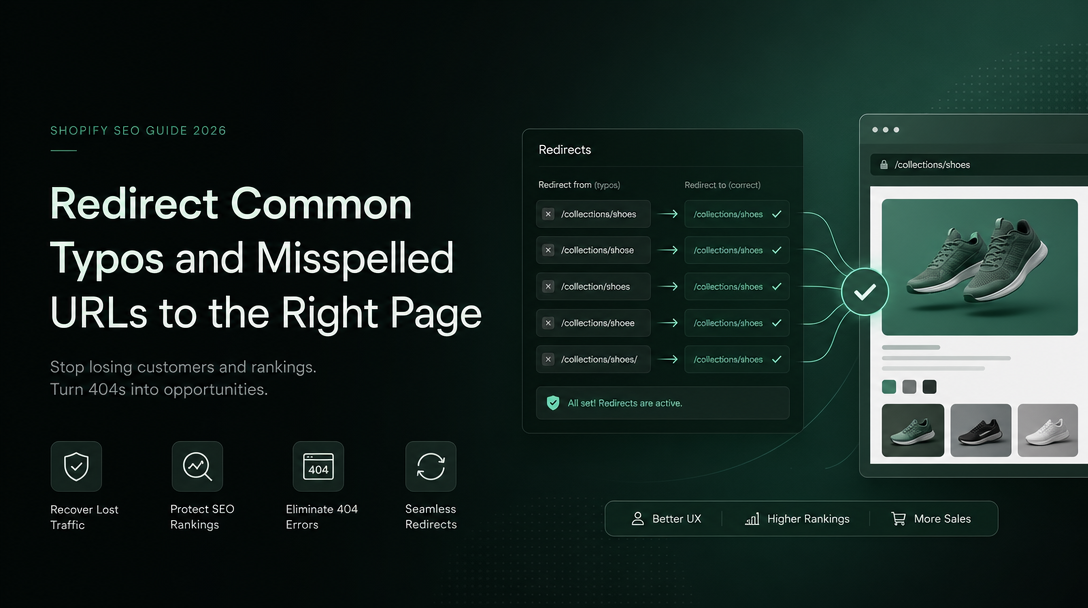This screenshot has width=1088, height=608.
Task: Click the Eliminate 404 Errors caption
Action: pyautogui.click(x=322, y=516)
